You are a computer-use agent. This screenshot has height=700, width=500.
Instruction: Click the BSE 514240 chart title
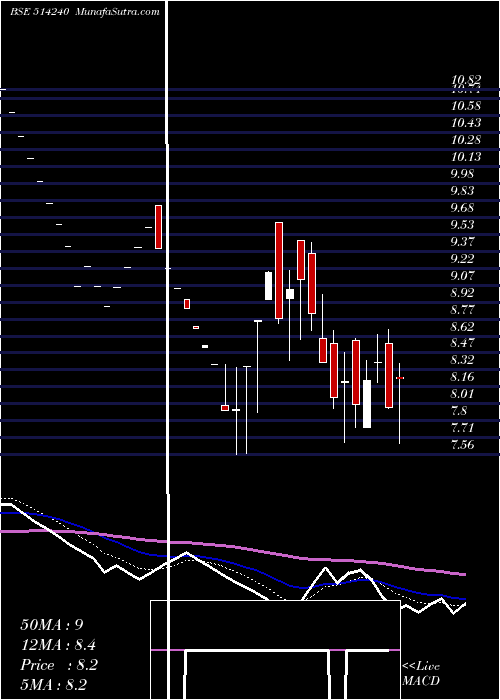[x=39, y=12]
